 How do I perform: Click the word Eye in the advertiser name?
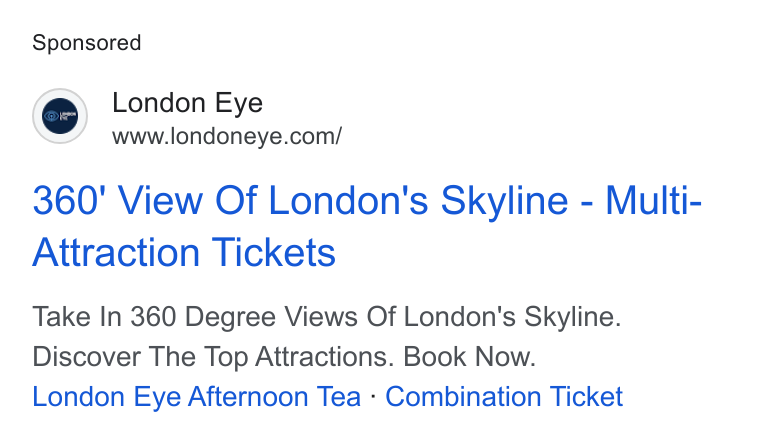click(x=239, y=104)
